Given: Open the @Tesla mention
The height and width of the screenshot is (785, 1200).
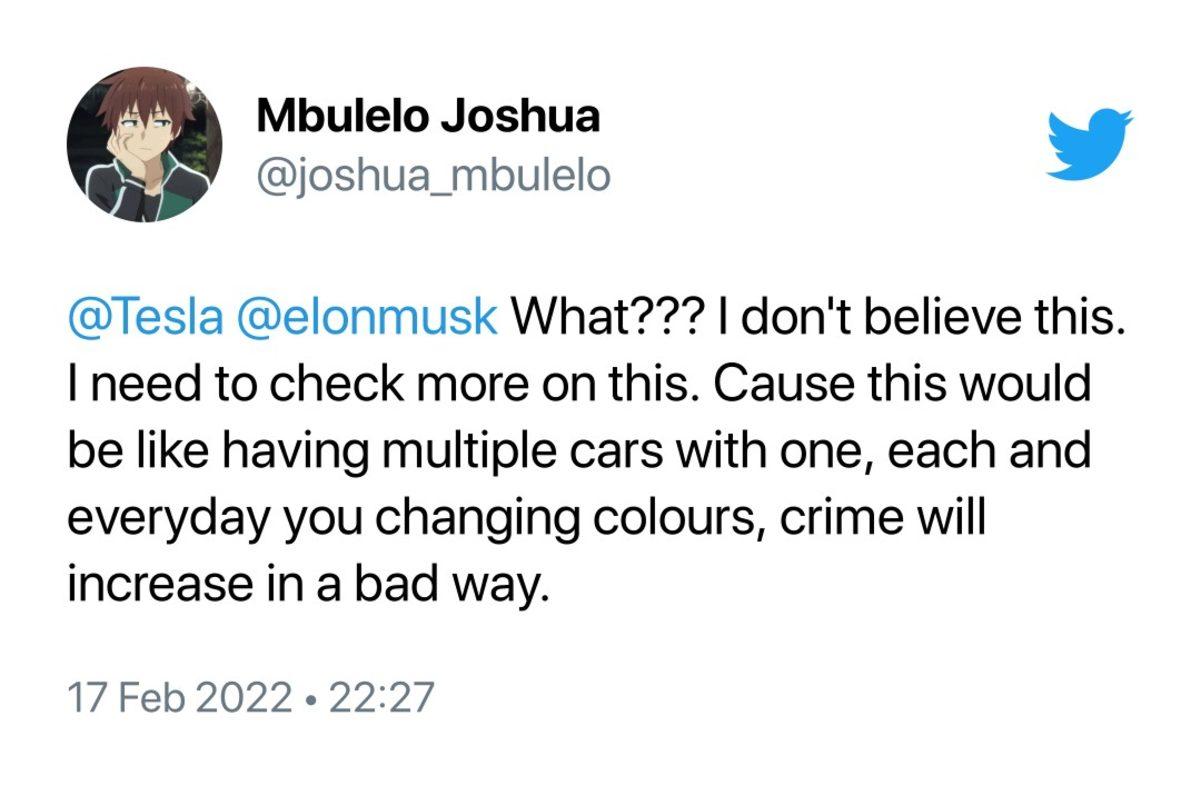Looking at the screenshot, I should point(143,317).
